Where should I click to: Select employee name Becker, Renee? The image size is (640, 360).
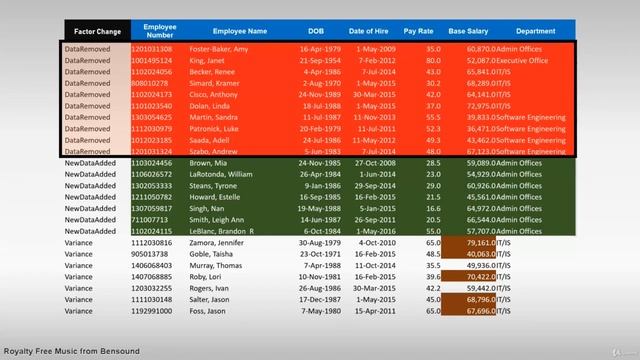click(212, 72)
